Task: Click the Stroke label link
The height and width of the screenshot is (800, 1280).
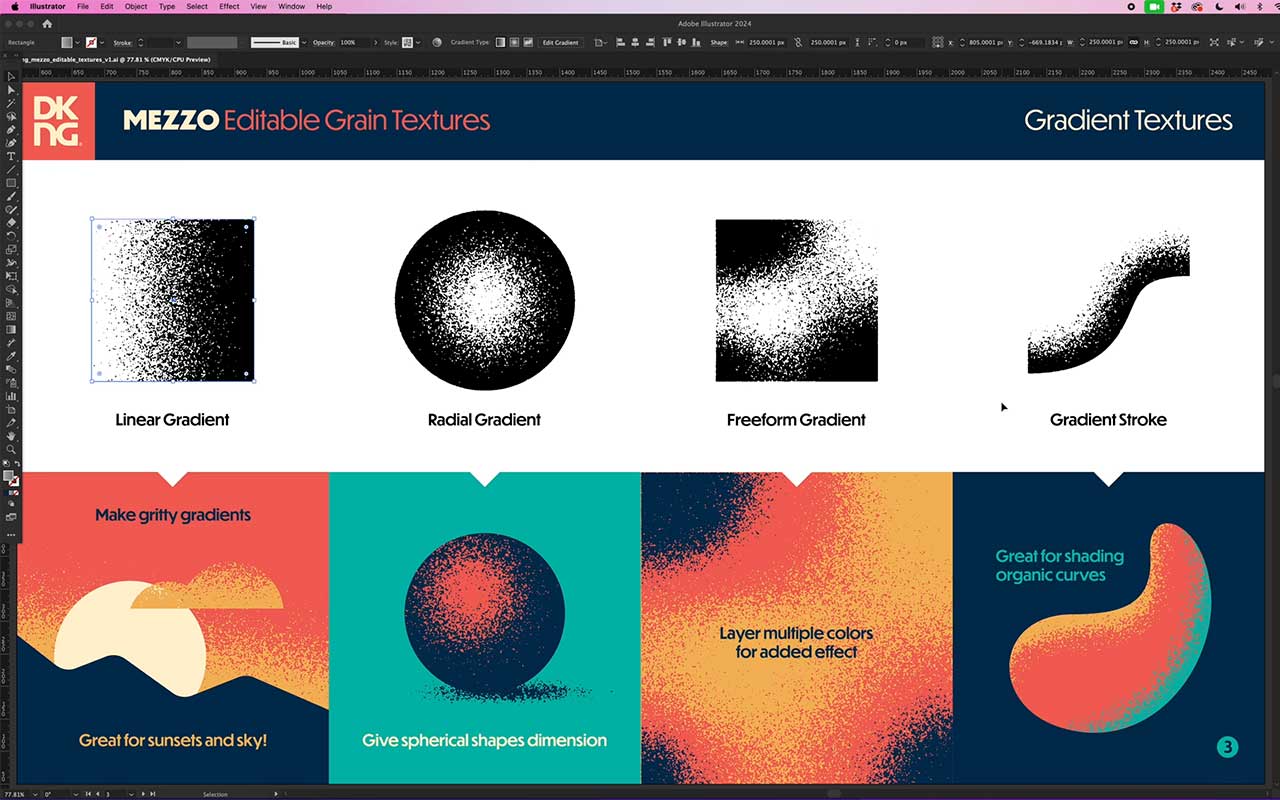Action: click(x=122, y=43)
